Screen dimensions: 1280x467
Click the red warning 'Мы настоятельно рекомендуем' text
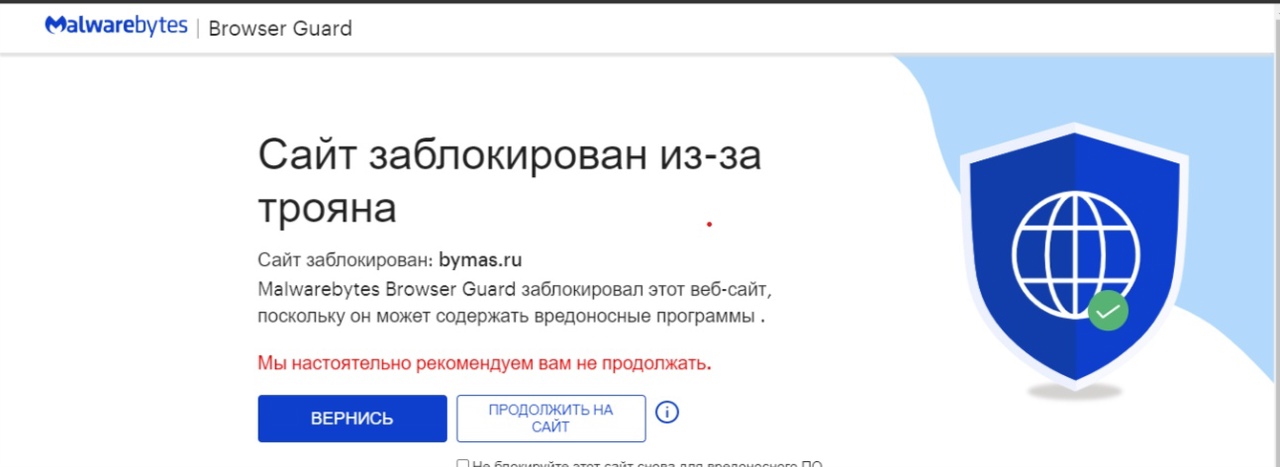pyautogui.click(x=485, y=363)
